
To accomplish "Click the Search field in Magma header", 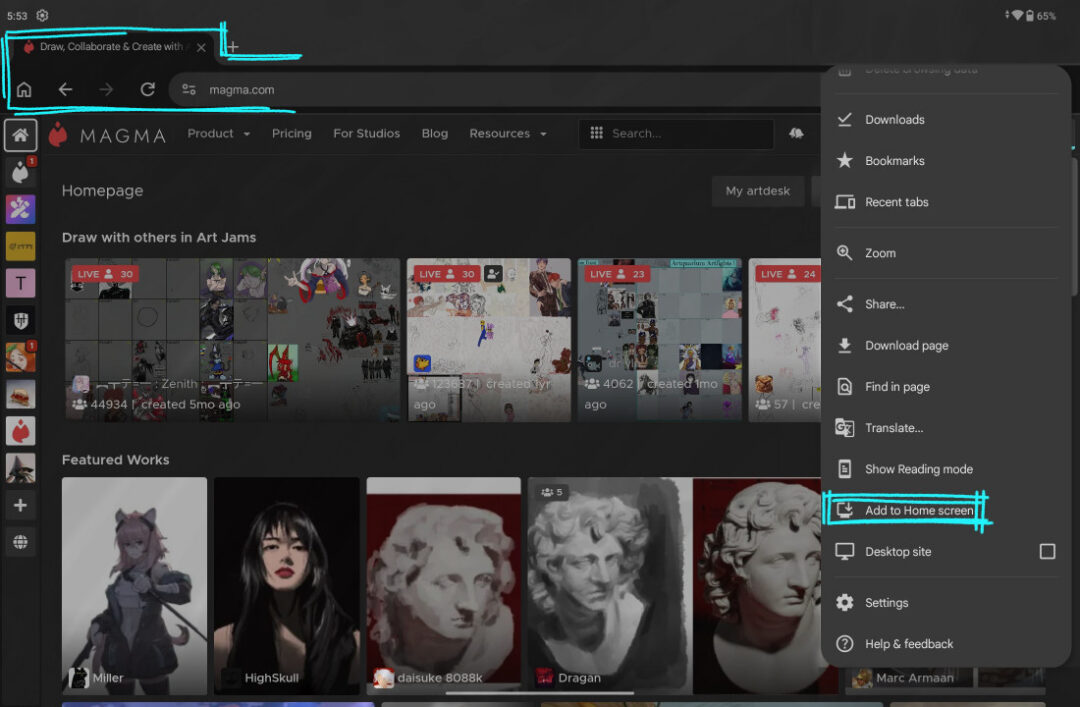I will [x=676, y=134].
